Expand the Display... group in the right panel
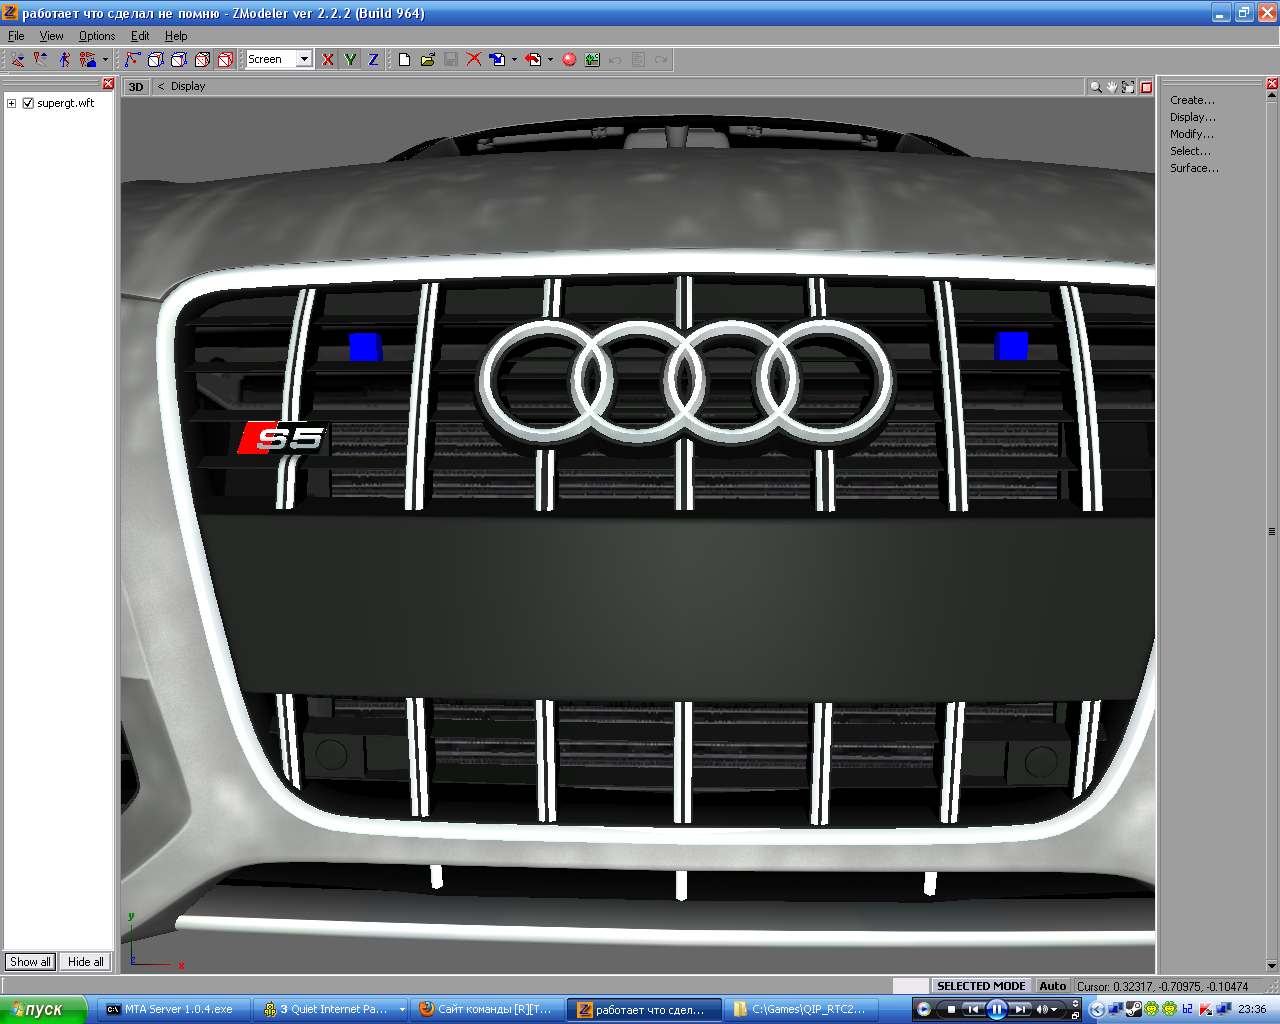 [1193, 117]
